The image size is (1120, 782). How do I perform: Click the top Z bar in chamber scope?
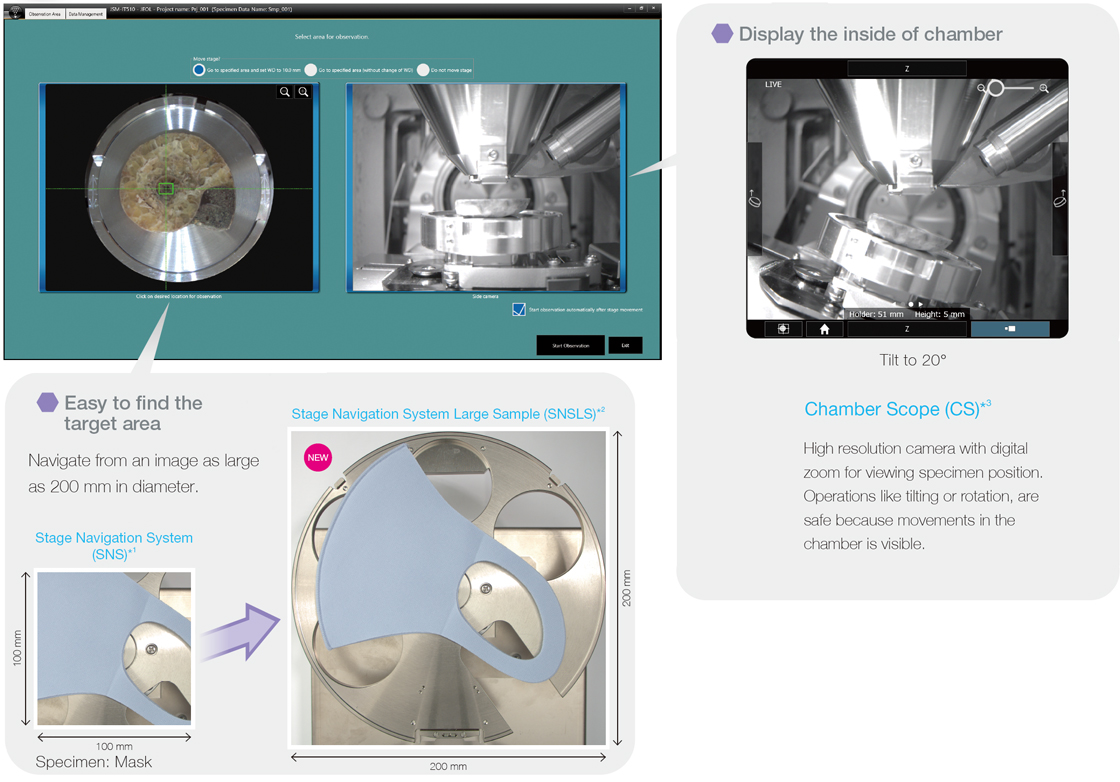[x=907, y=69]
